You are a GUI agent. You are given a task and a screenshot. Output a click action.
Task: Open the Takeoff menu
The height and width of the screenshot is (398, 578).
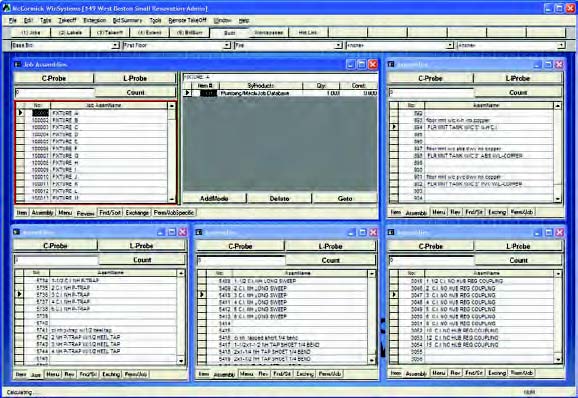[x=67, y=20]
